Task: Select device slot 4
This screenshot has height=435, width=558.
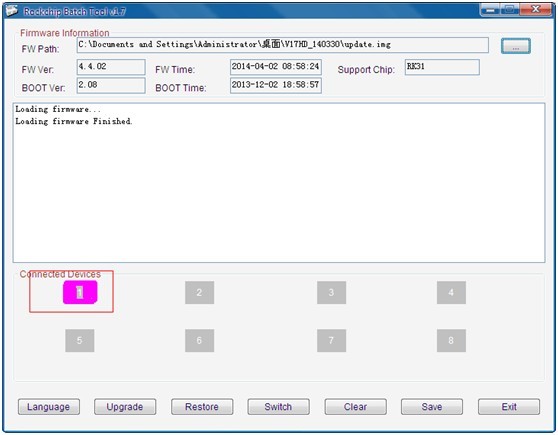Action: pos(451,292)
